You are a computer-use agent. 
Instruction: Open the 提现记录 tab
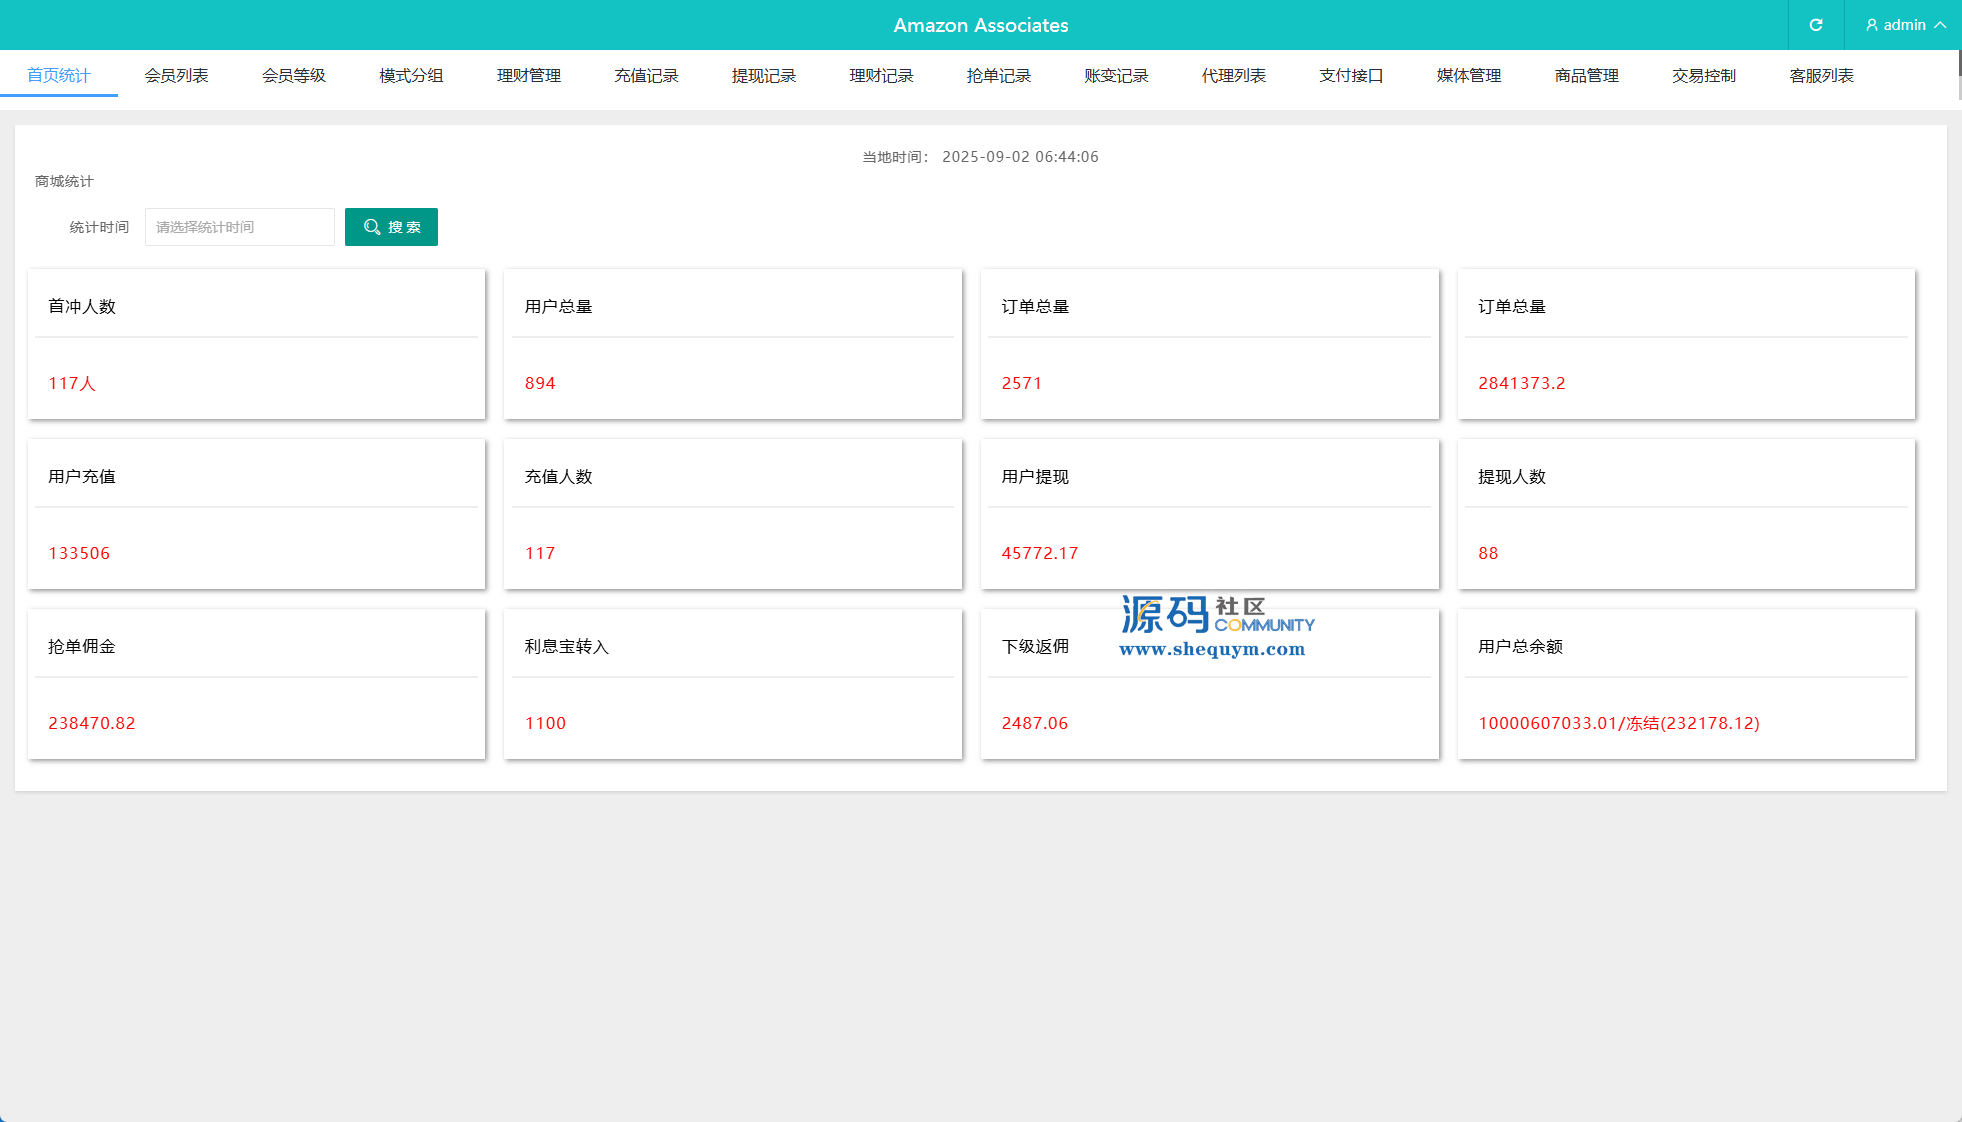[x=764, y=76]
